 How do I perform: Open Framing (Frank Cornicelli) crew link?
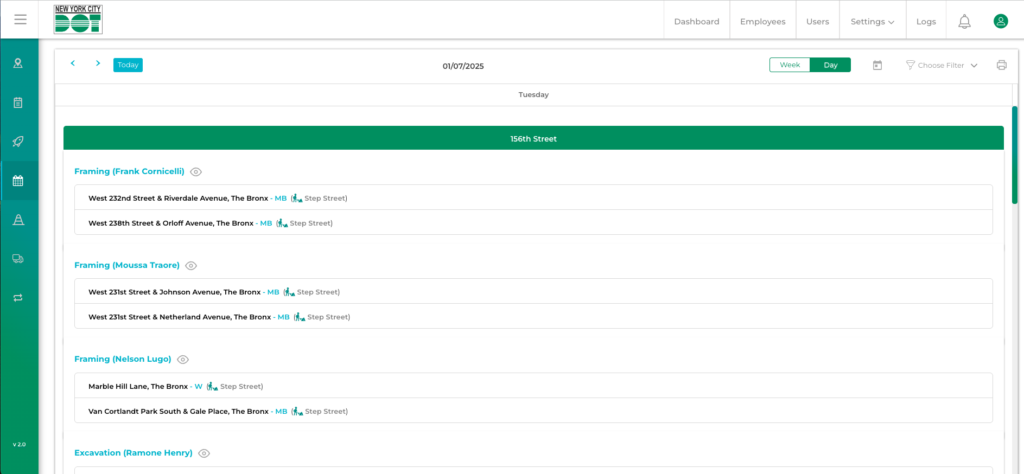point(129,171)
